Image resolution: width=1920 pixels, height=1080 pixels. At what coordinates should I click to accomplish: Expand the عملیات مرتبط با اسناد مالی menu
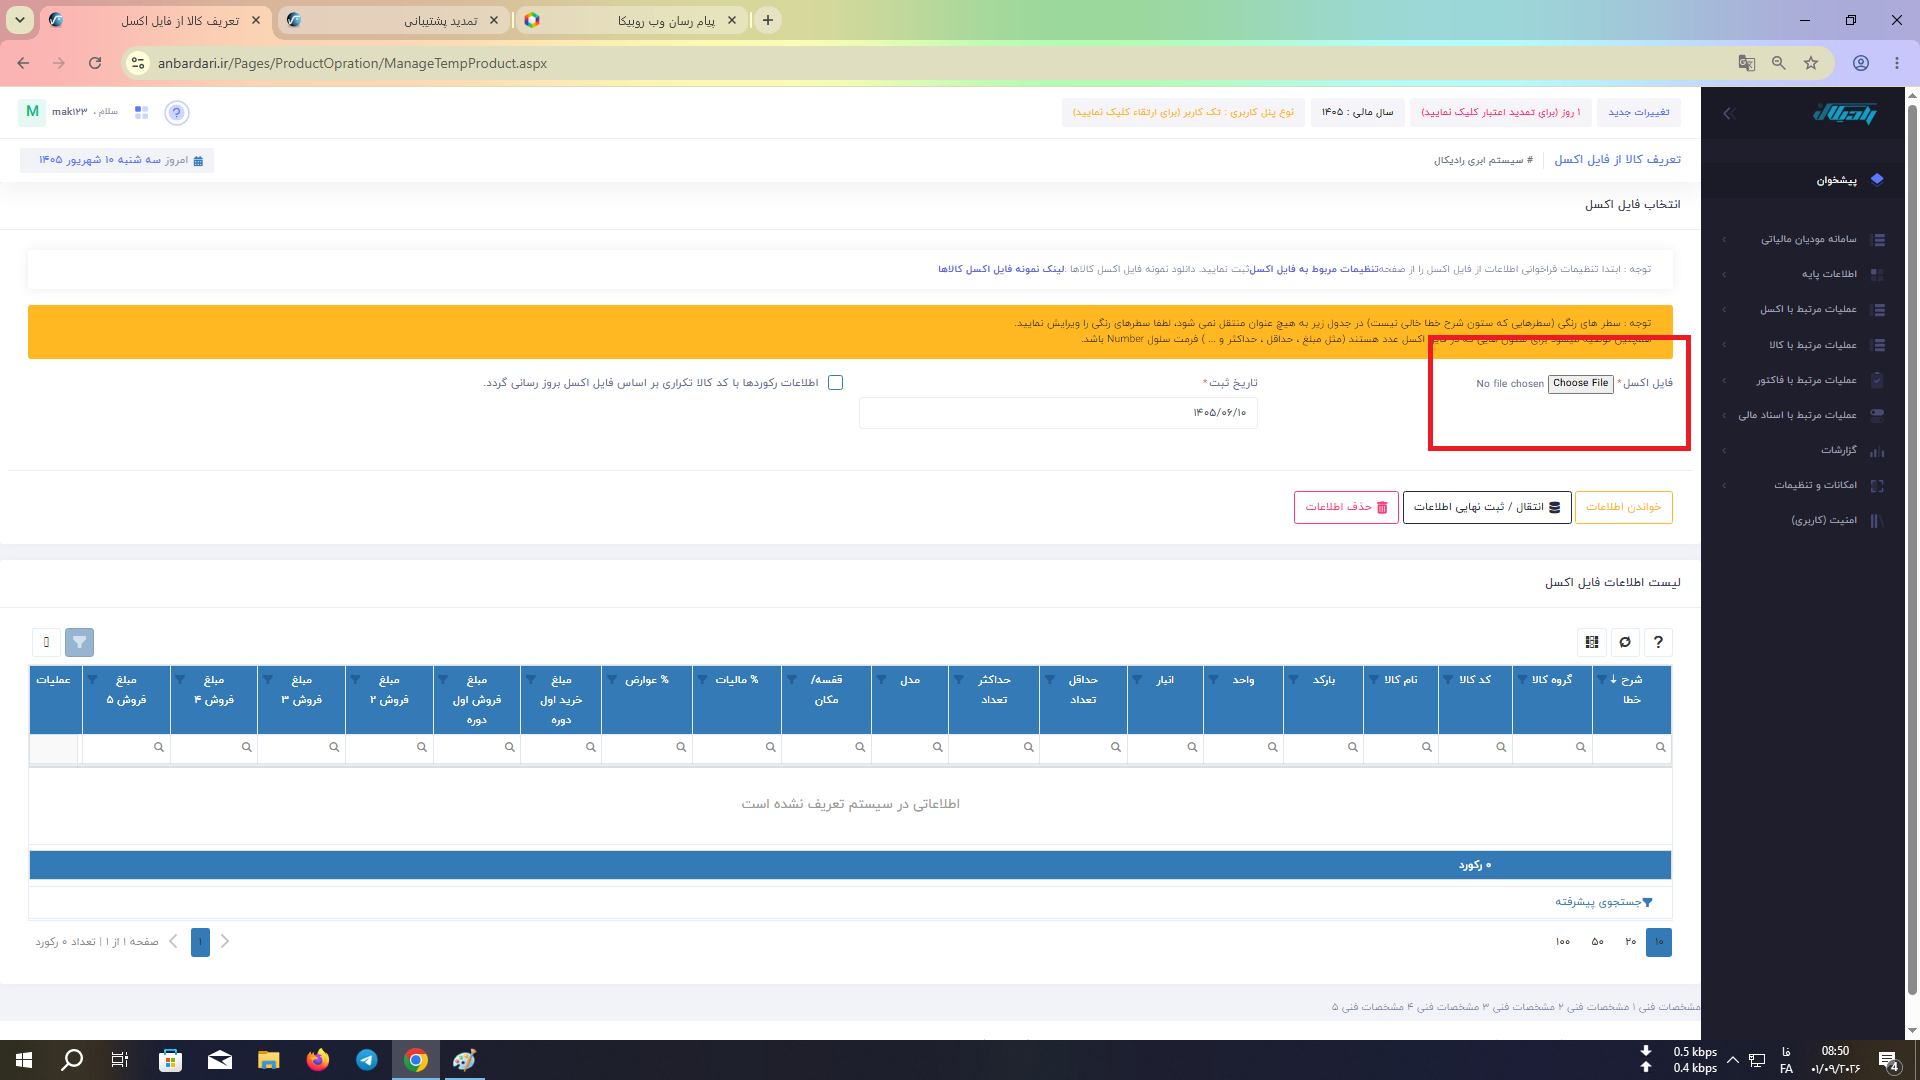tap(1805, 415)
